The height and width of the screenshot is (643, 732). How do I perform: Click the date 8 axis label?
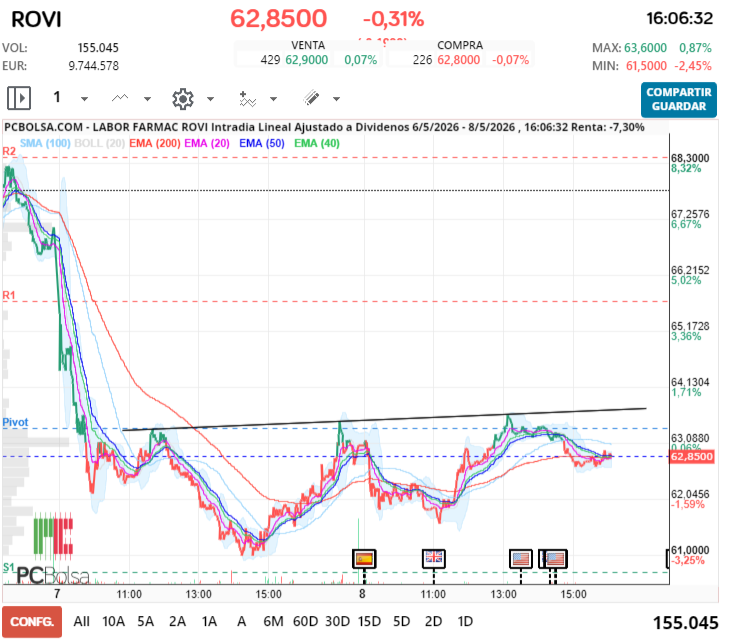362,594
